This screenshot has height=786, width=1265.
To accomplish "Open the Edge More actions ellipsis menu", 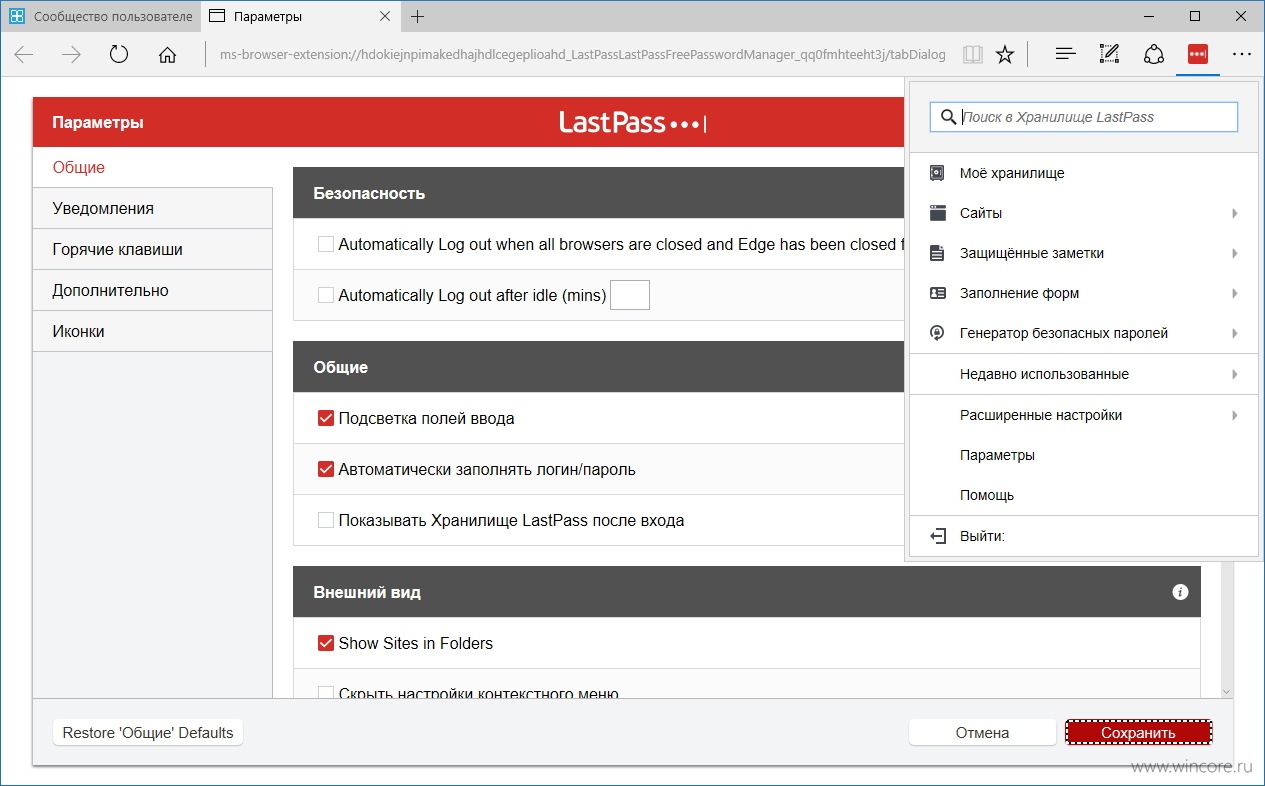I will (x=1241, y=55).
